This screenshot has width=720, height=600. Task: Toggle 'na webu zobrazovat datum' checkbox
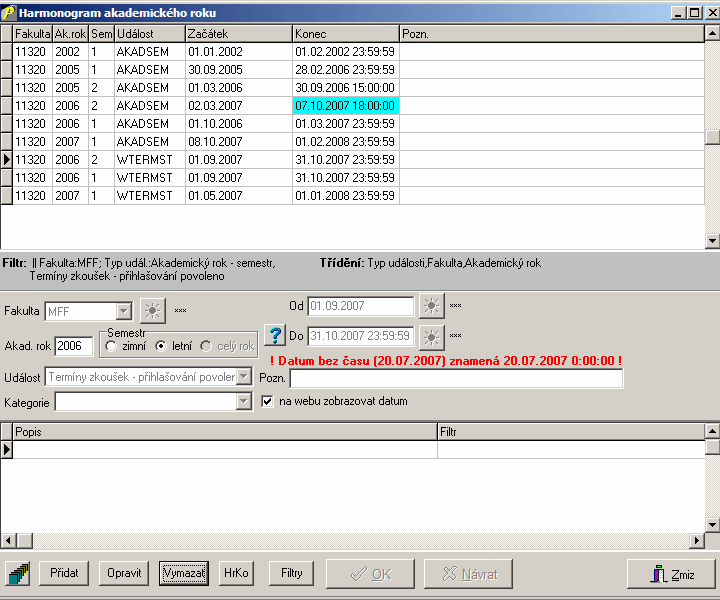(x=268, y=401)
